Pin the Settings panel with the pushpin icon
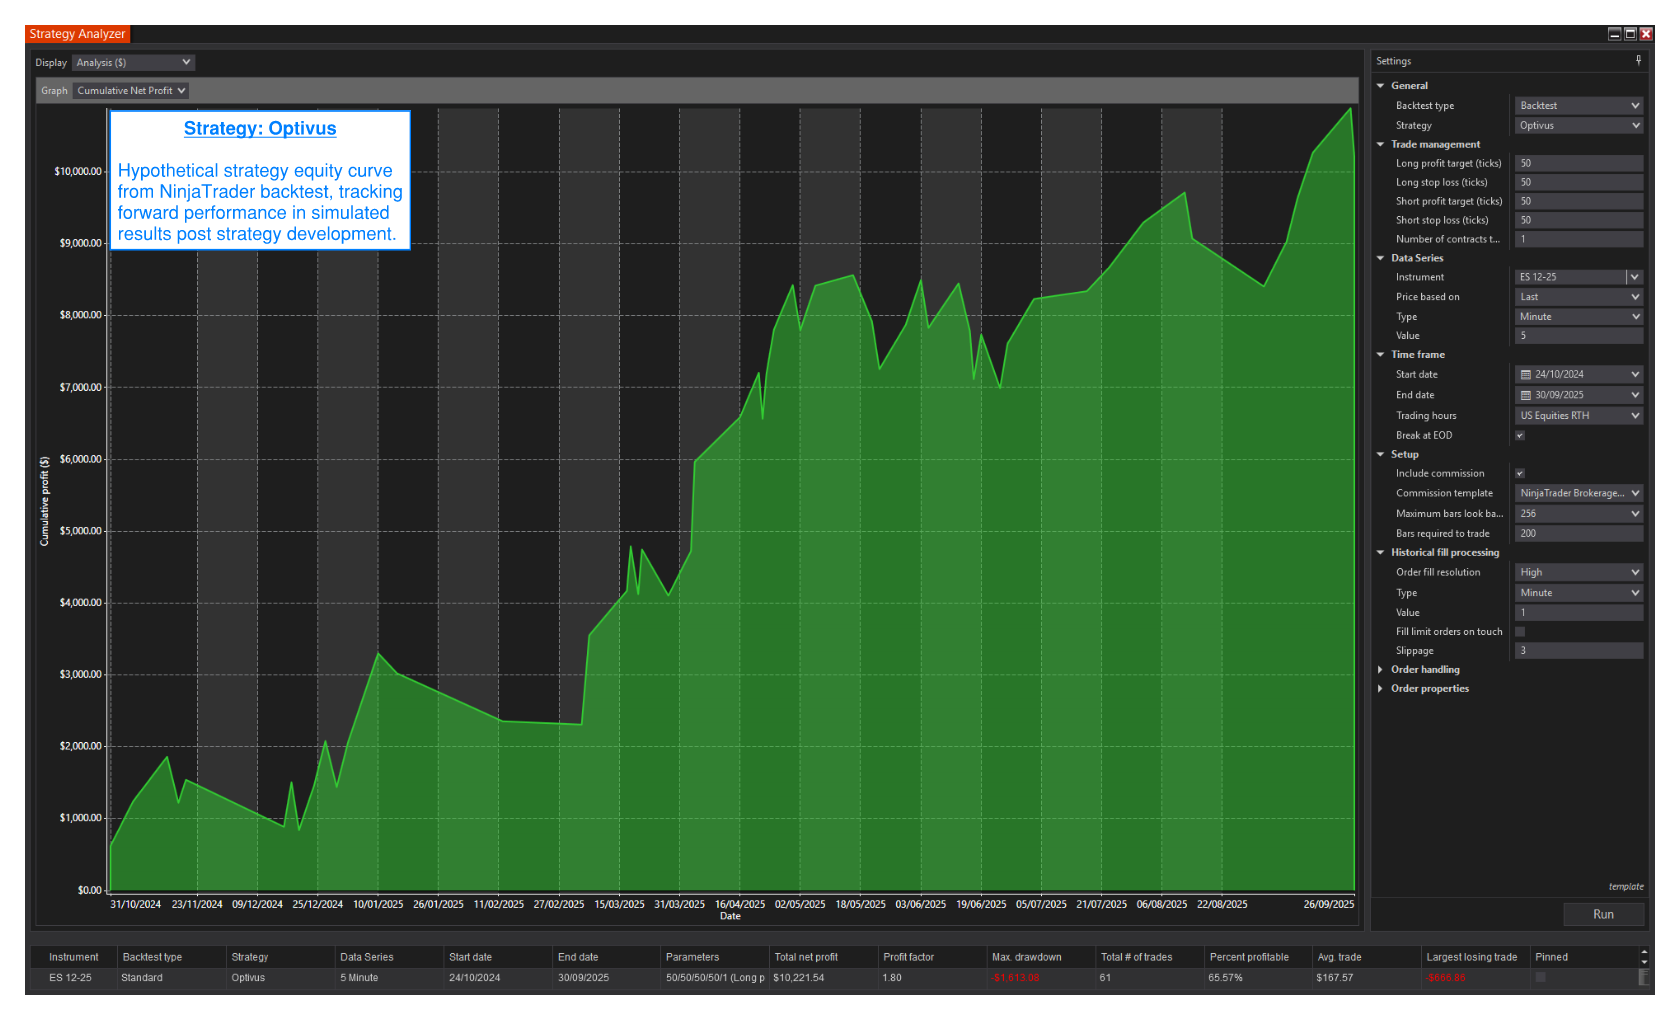Image resolution: width=1680 pixels, height=1020 pixels. [x=1638, y=61]
